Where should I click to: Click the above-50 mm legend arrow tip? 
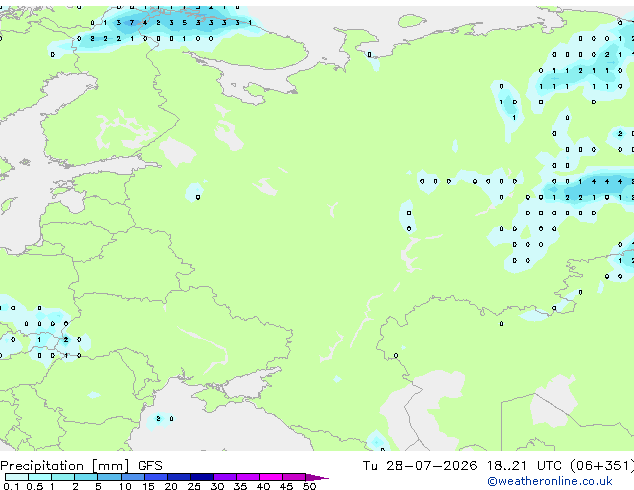pos(317,477)
